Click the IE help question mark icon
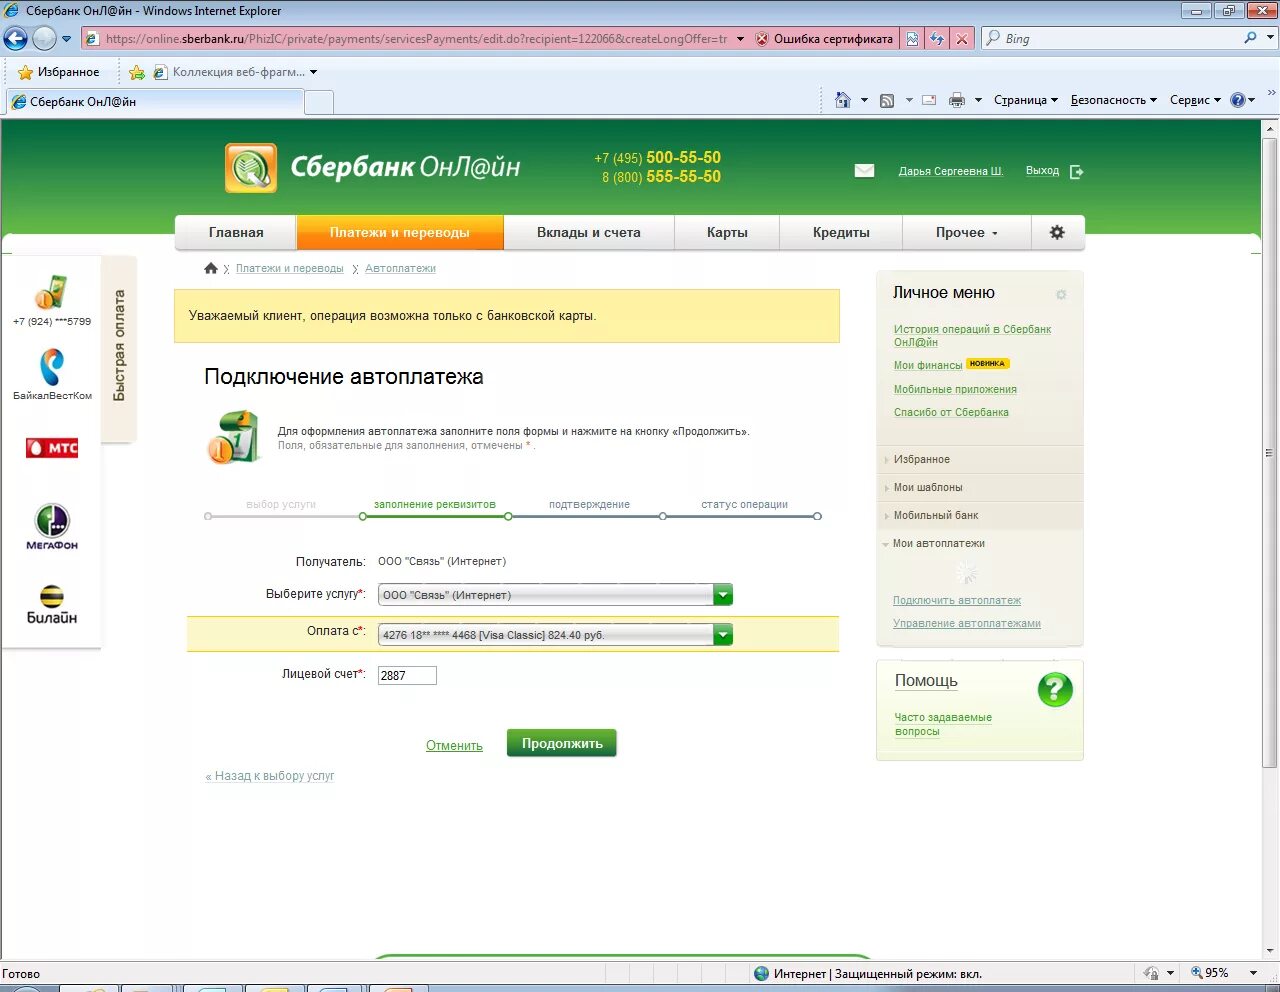1280x992 pixels. [1238, 100]
